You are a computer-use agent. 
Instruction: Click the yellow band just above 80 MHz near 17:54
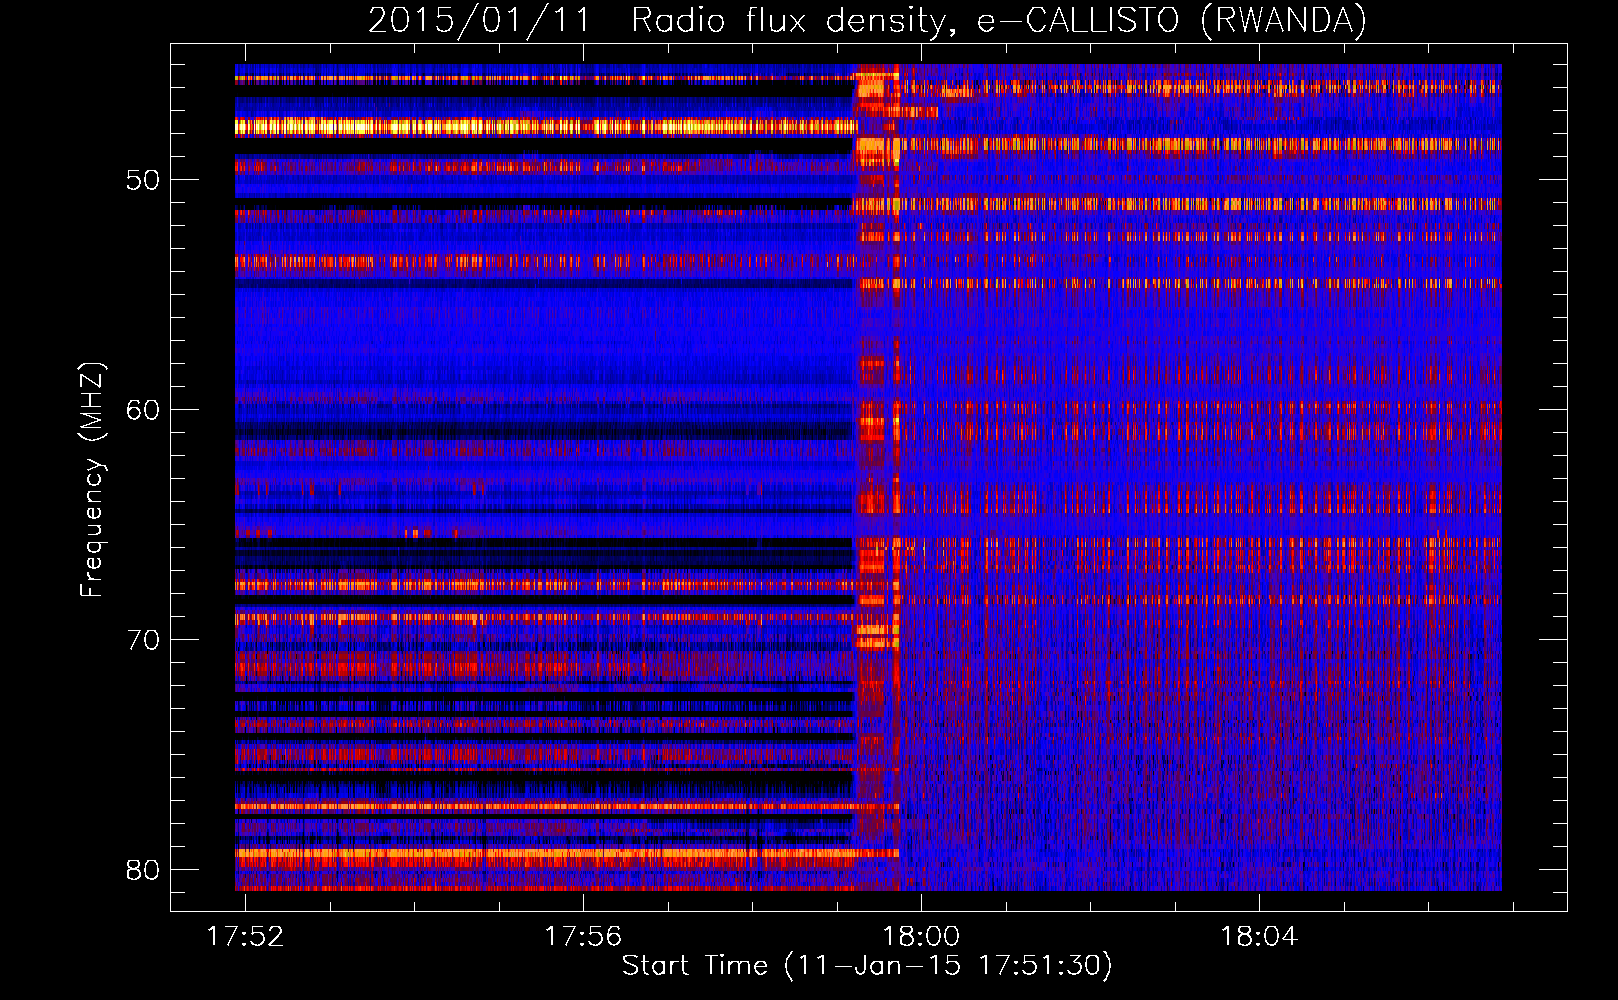click(x=414, y=854)
